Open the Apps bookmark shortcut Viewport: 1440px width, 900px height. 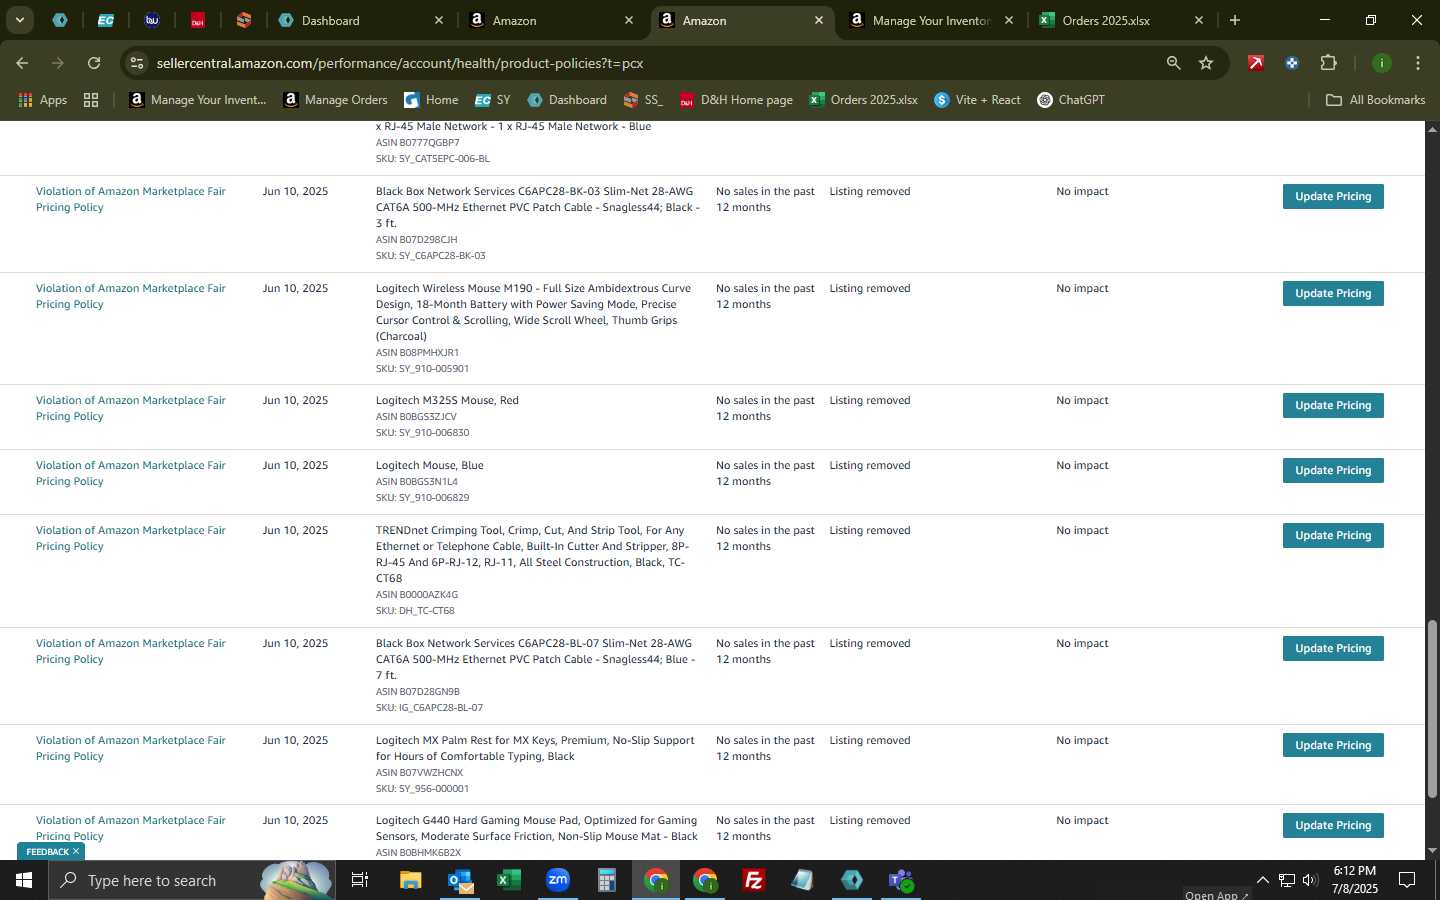click(42, 100)
